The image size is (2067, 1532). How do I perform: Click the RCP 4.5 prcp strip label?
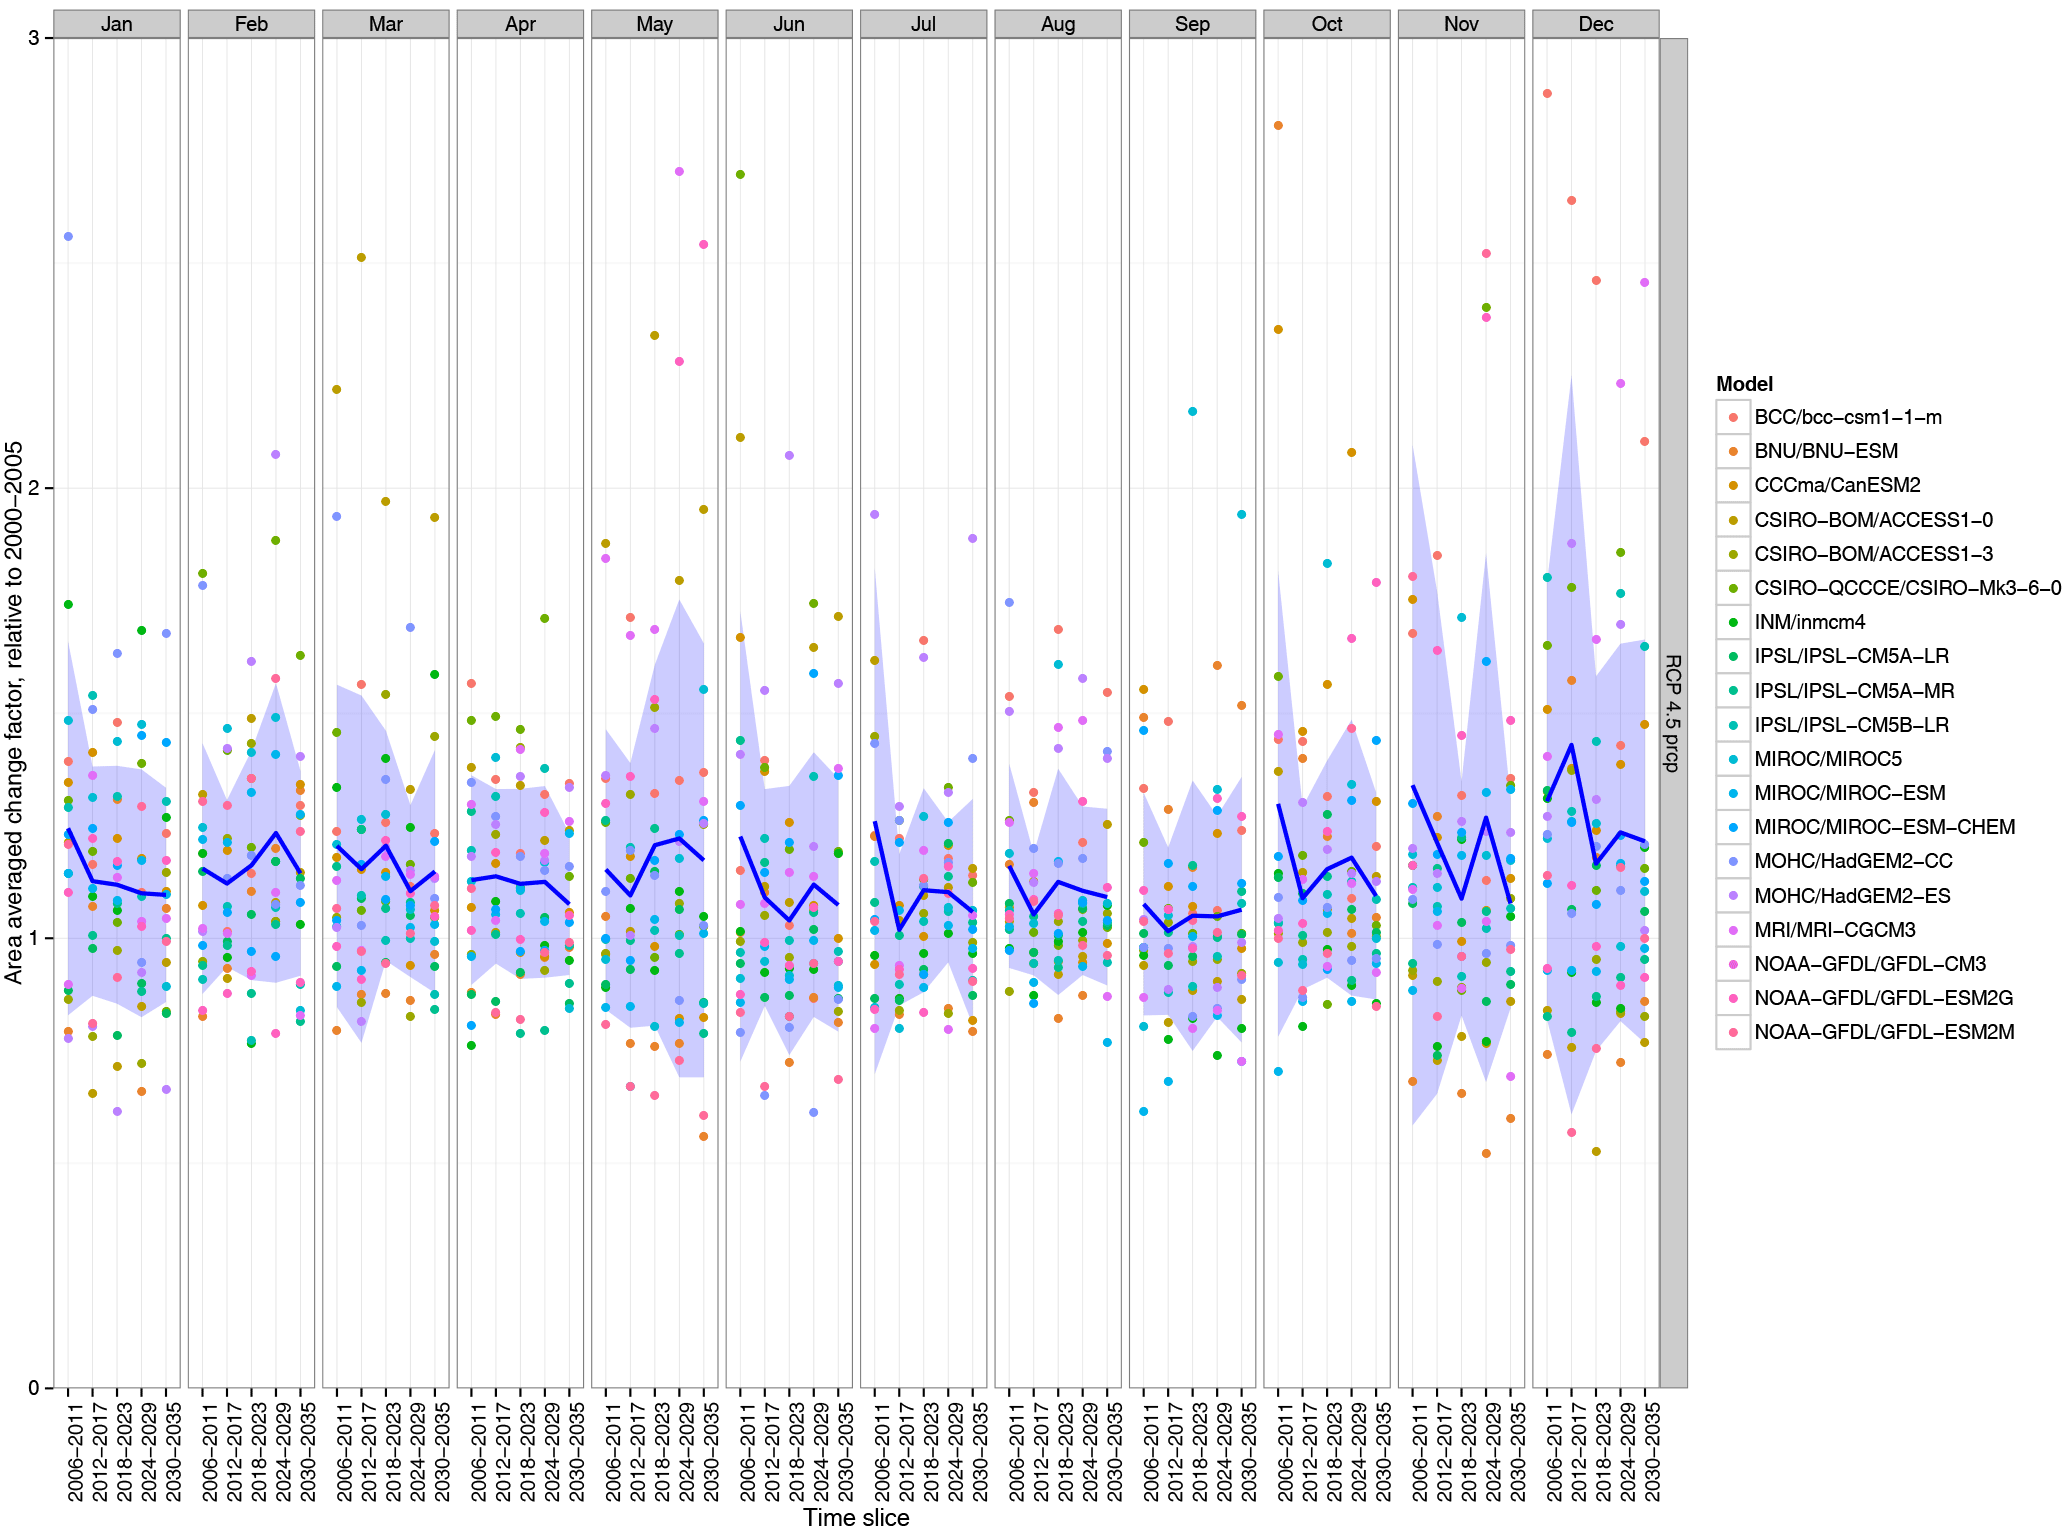click(x=1672, y=712)
